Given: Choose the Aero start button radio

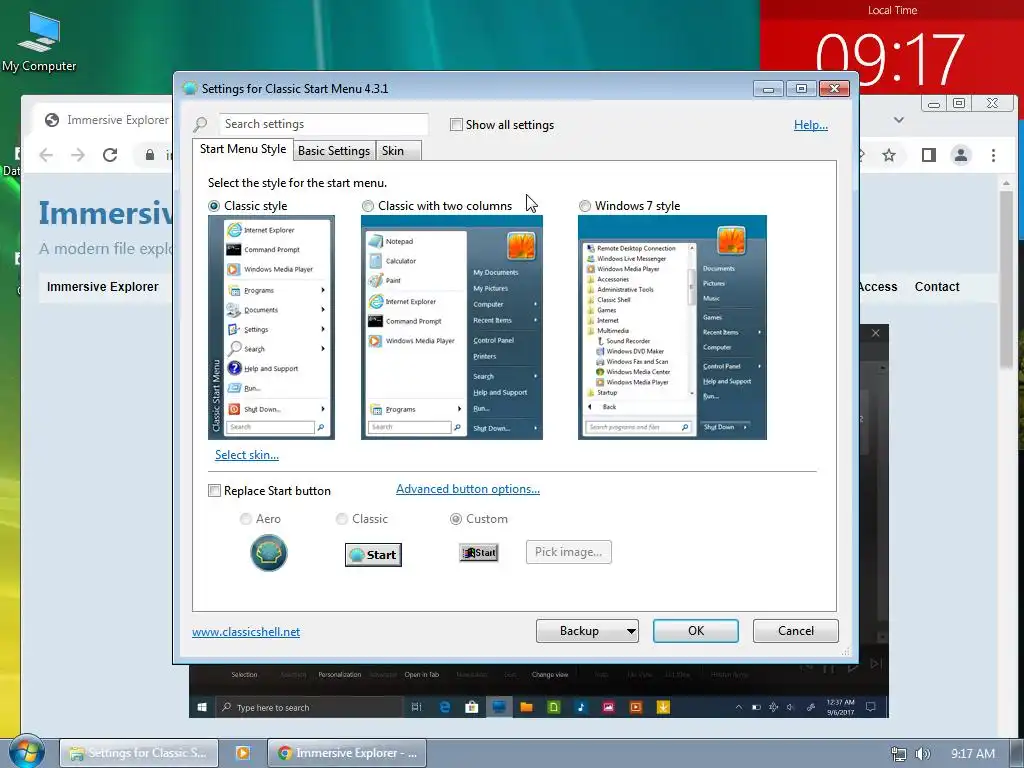Looking at the screenshot, I should [x=246, y=519].
